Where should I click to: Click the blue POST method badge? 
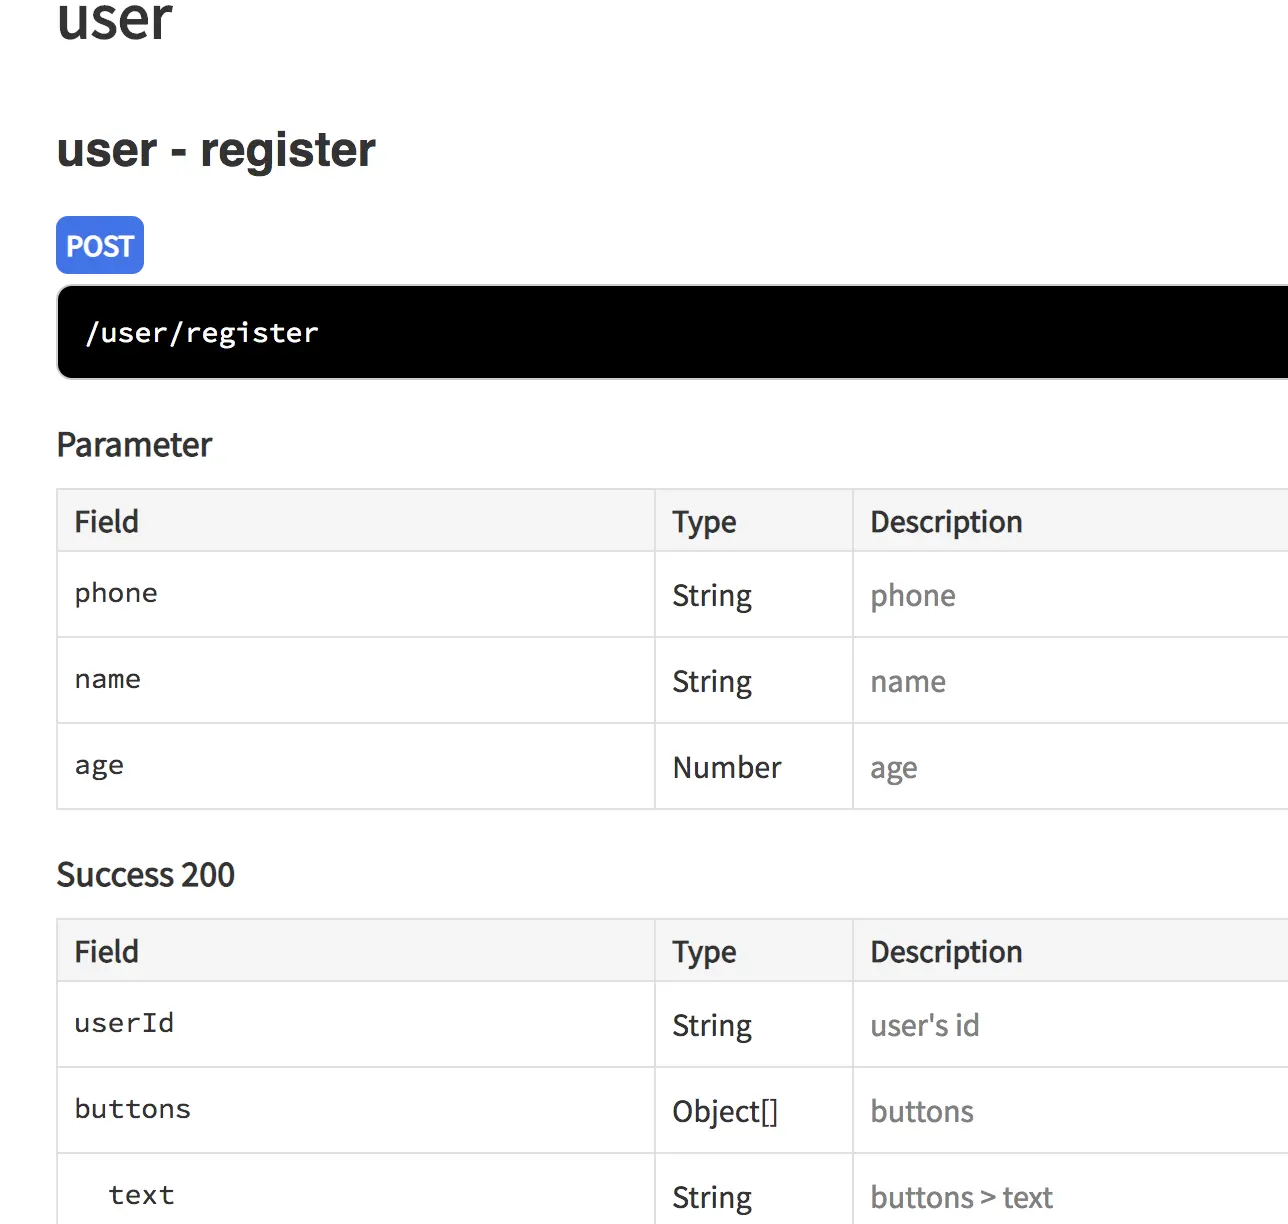(100, 245)
